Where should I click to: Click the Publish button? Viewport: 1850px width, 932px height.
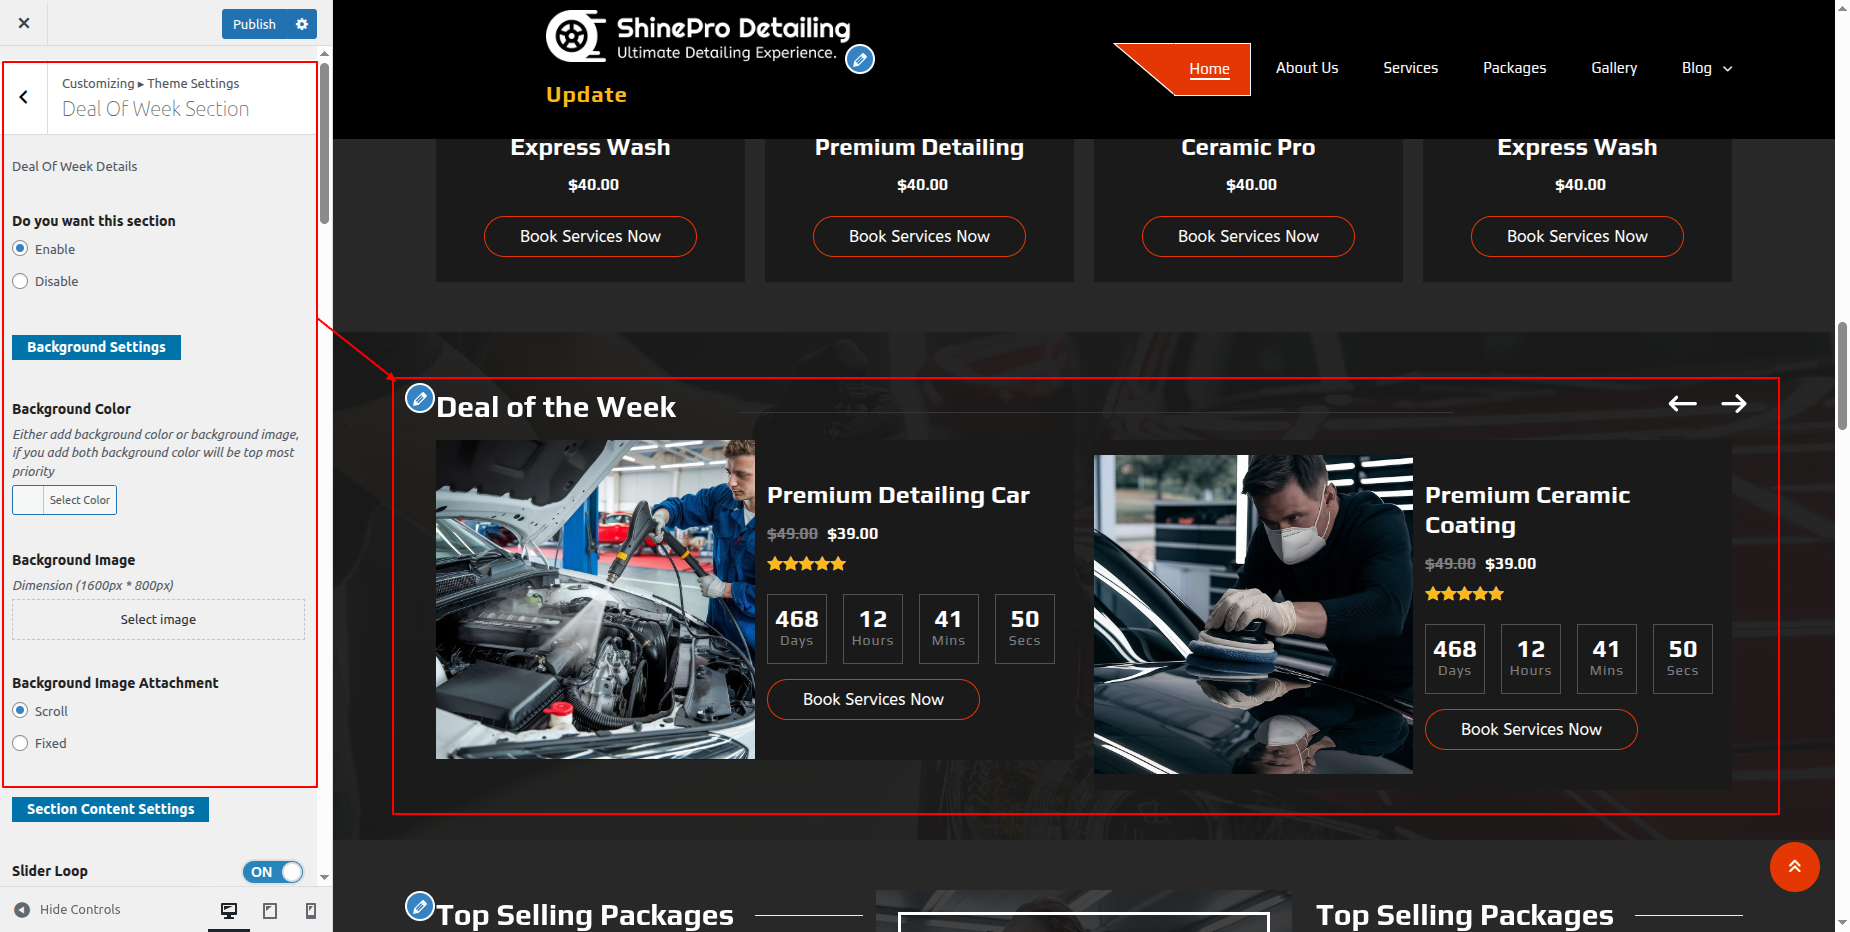(x=254, y=24)
